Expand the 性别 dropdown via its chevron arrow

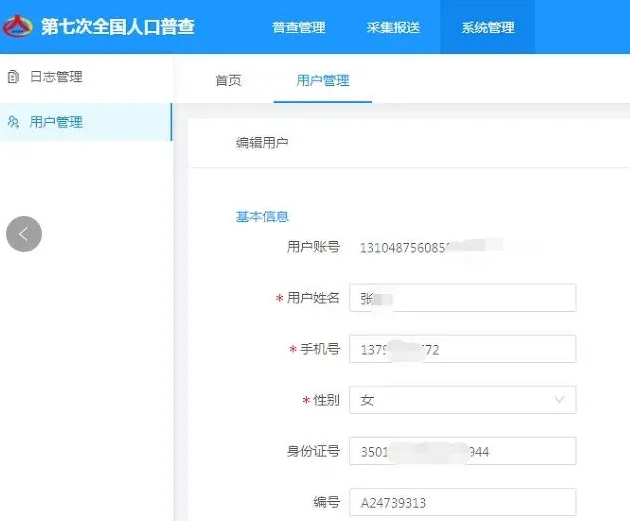tap(558, 400)
